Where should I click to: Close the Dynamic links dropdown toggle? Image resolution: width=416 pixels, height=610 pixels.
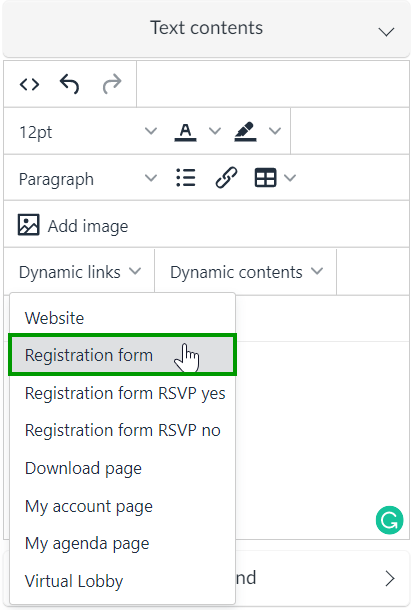pyautogui.click(x=79, y=272)
